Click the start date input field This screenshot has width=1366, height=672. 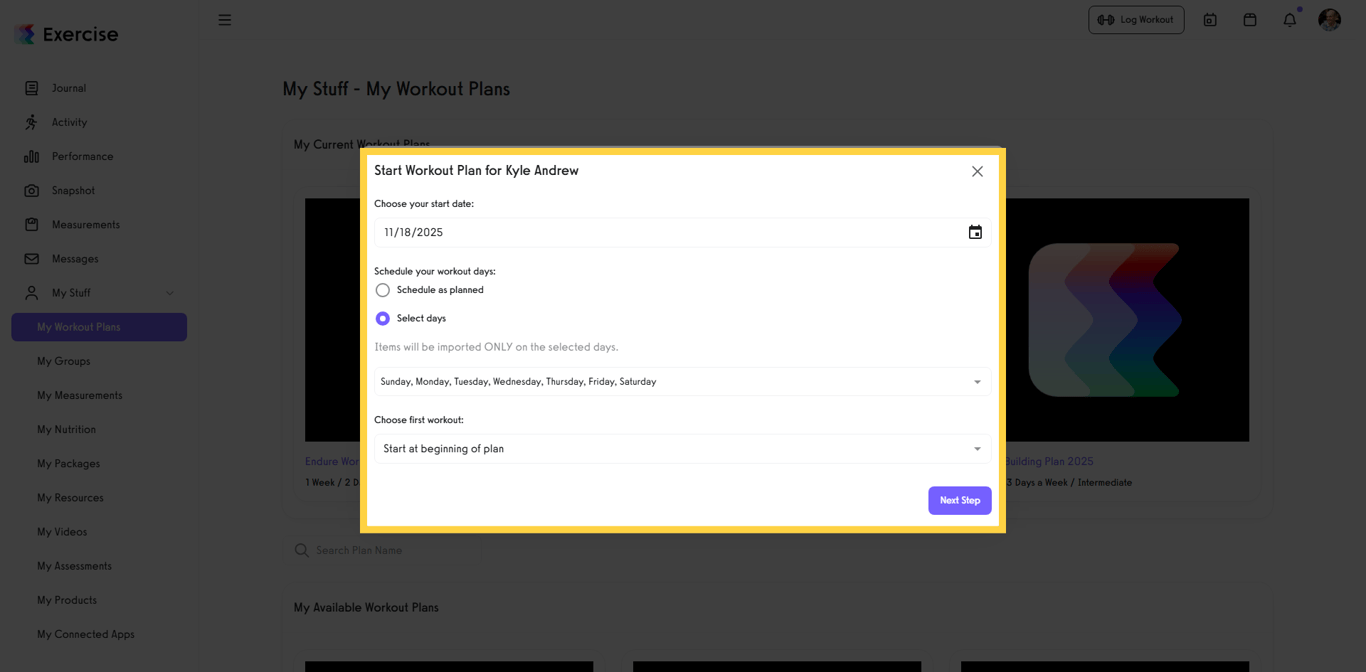click(682, 232)
